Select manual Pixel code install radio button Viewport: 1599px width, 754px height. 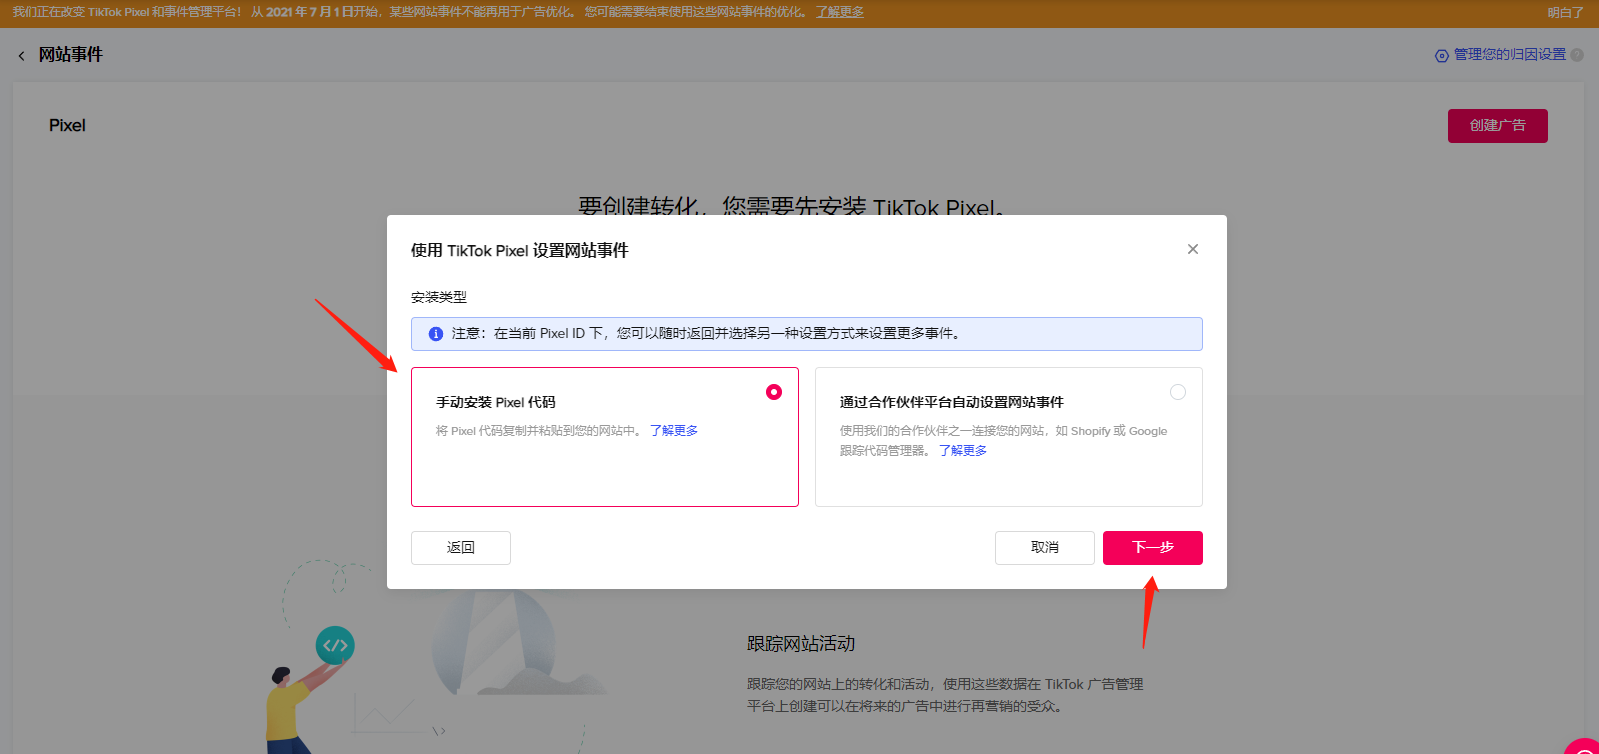click(x=774, y=392)
